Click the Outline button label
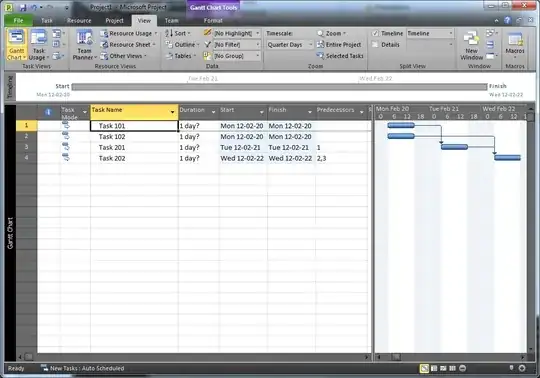Image resolution: width=540 pixels, height=378 pixels. pyautogui.click(x=185, y=45)
